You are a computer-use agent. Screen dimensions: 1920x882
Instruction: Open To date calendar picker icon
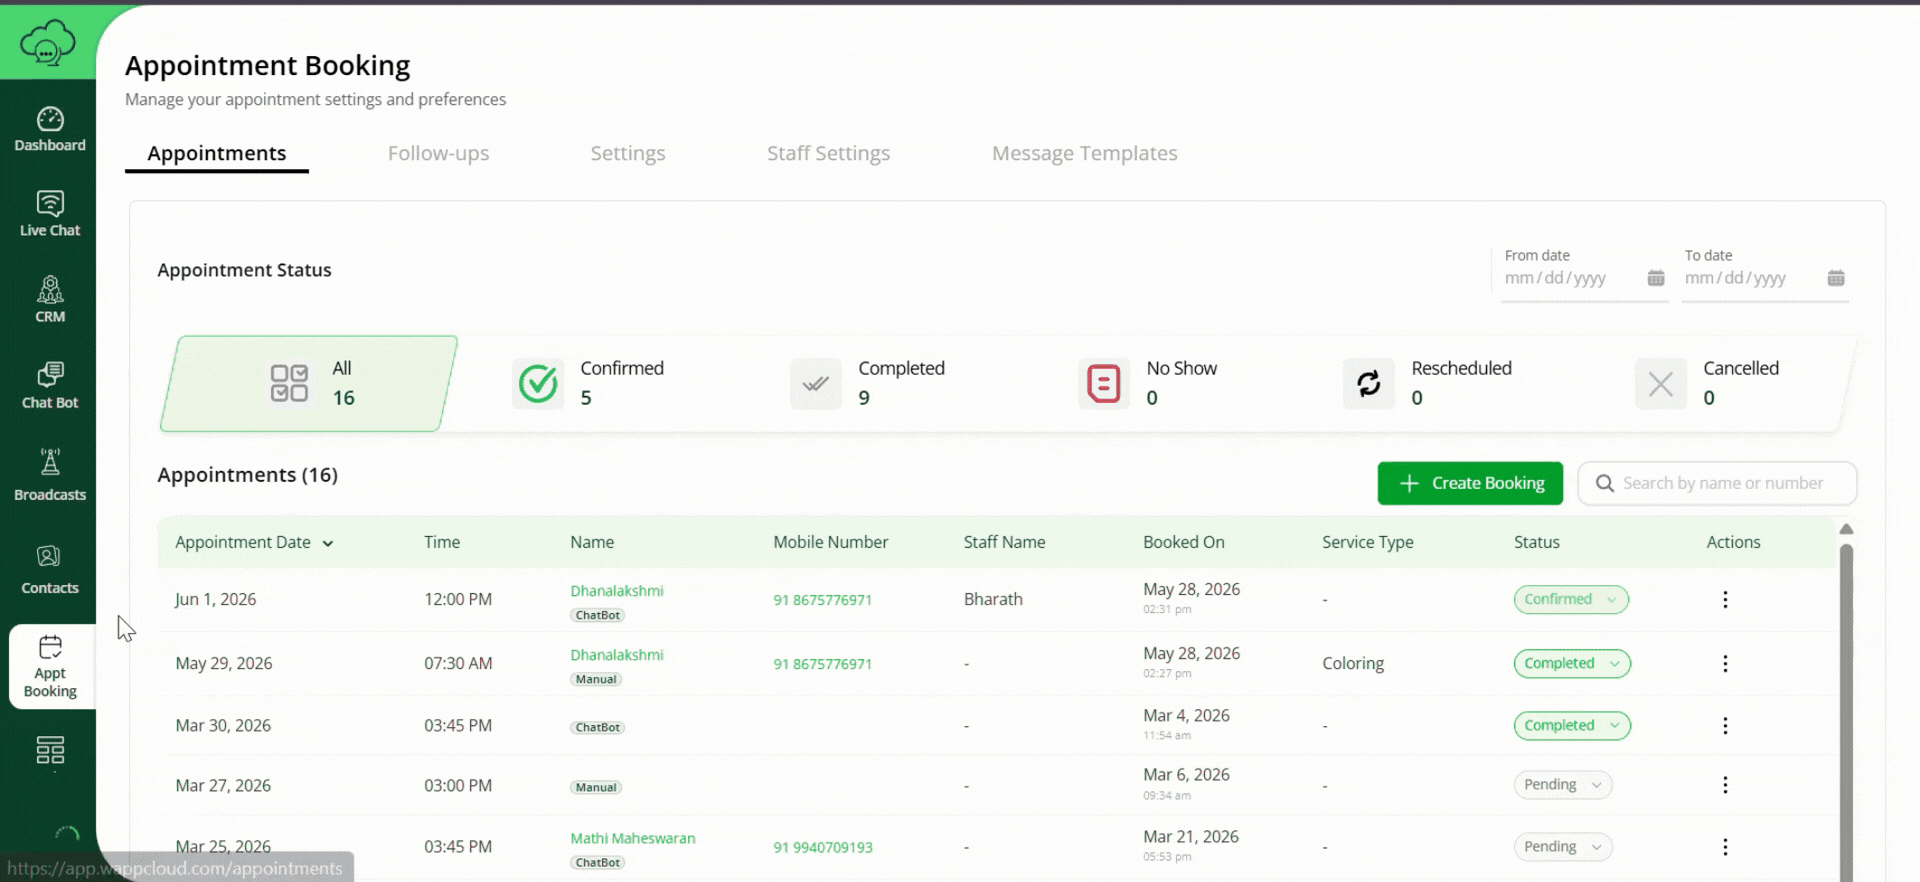click(x=1836, y=278)
